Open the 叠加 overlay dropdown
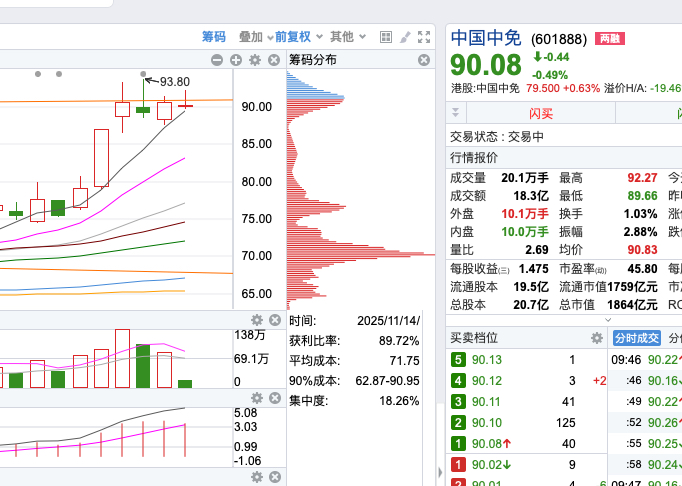This screenshot has width=682, height=486. click(256, 37)
